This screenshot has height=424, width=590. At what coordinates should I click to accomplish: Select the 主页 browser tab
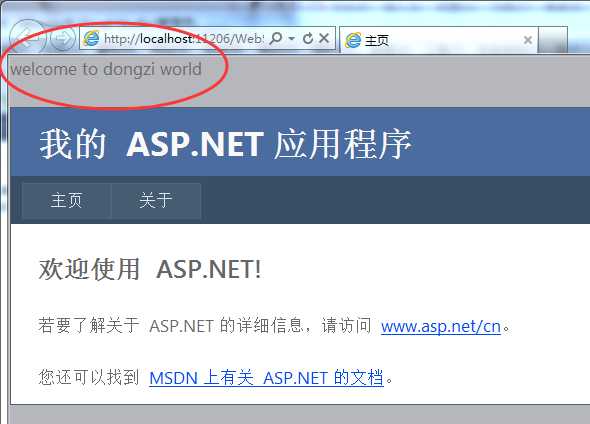coord(439,40)
